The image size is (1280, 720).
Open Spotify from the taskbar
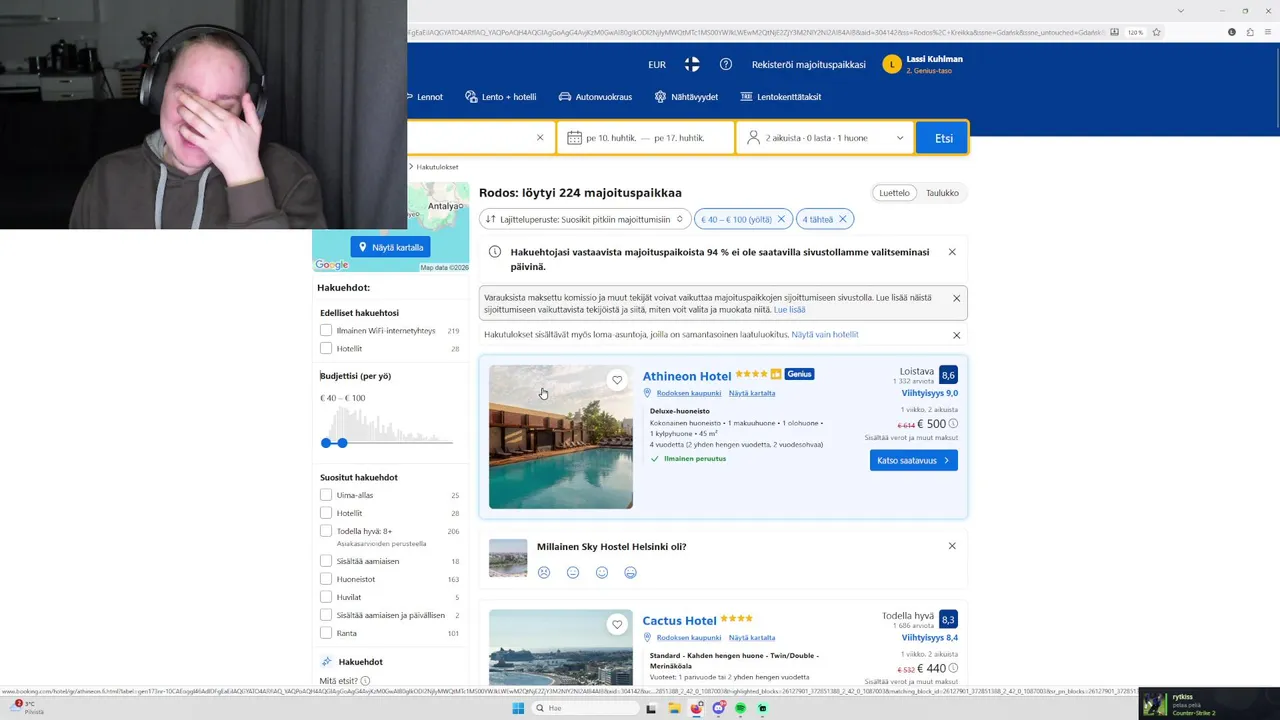(x=740, y=708)
